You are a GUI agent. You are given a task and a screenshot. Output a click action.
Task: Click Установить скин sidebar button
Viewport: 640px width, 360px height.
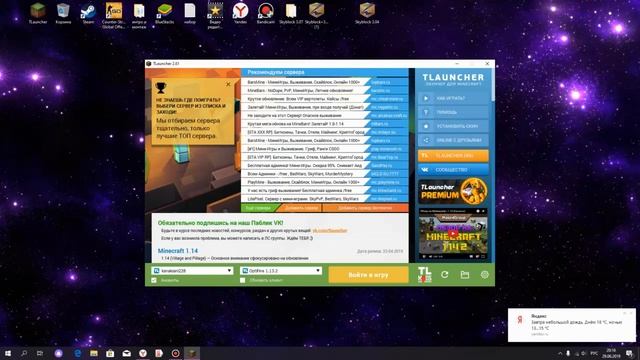coord(453,126)
